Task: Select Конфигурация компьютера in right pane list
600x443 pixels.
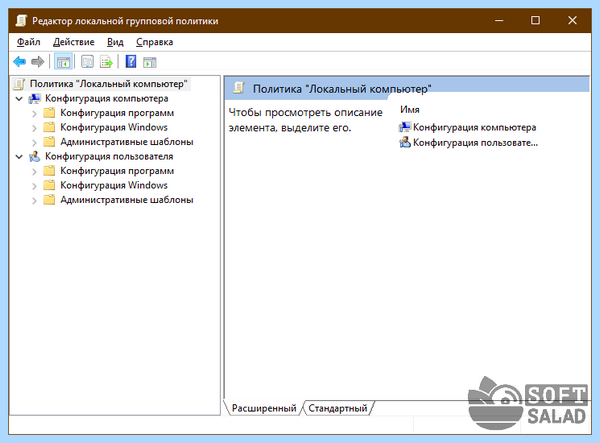Action: pyautogui.click(x=474, y=127)
